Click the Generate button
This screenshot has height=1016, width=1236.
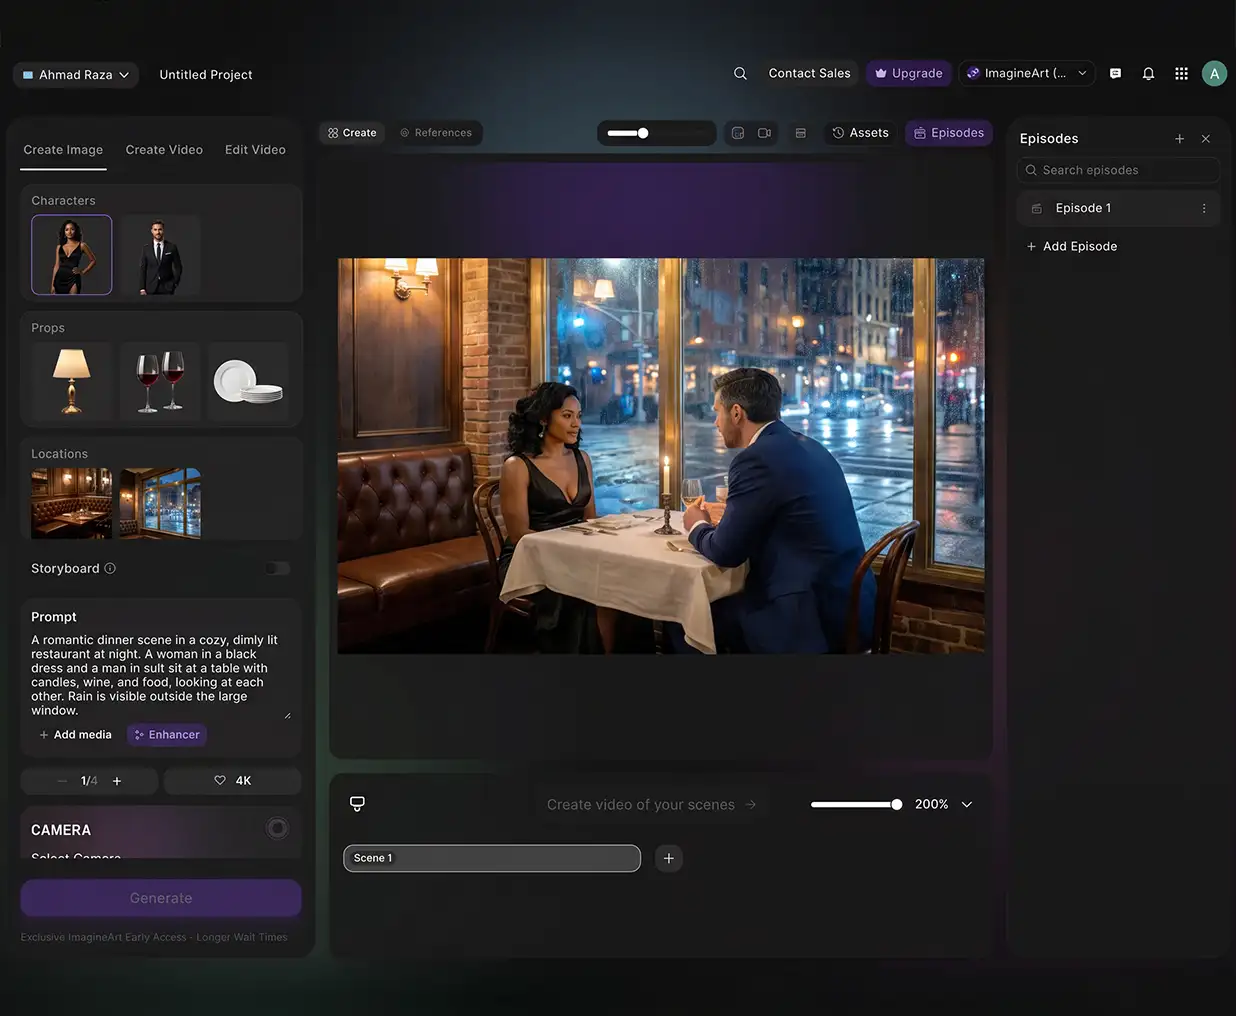(x=161, y=898)
